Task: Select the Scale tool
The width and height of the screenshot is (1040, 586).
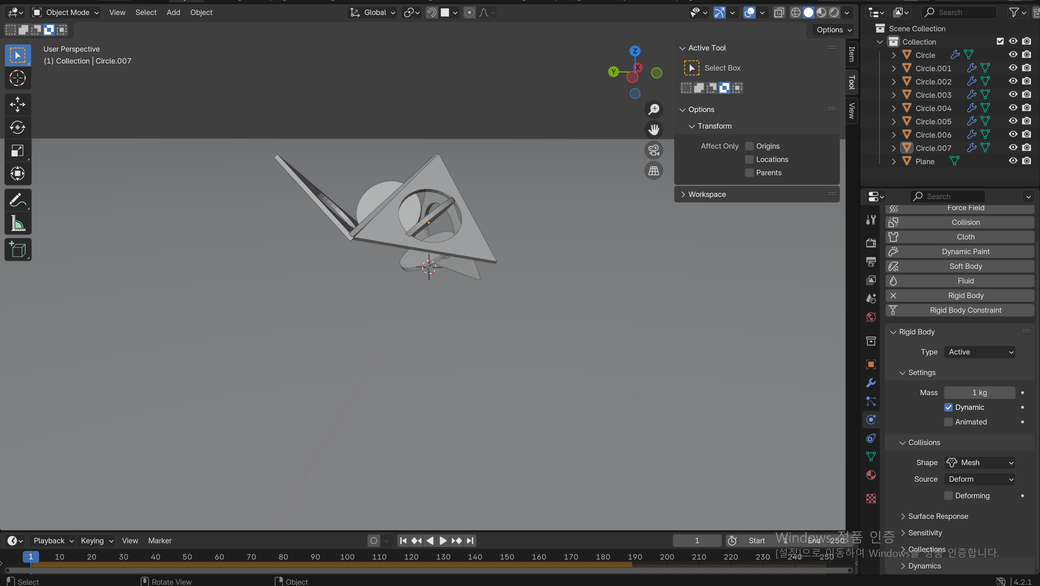Action: [17, 150]
